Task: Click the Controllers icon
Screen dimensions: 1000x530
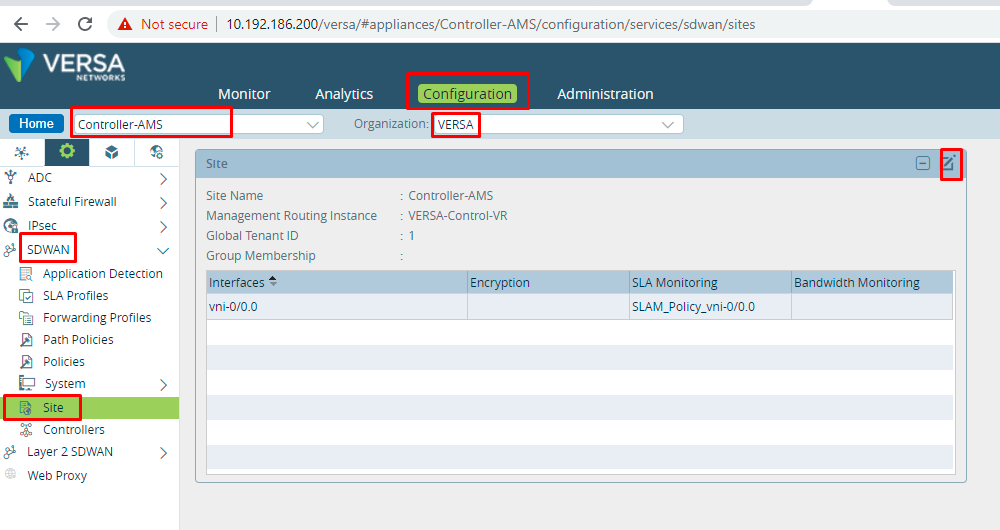Action: coord(26,430)
